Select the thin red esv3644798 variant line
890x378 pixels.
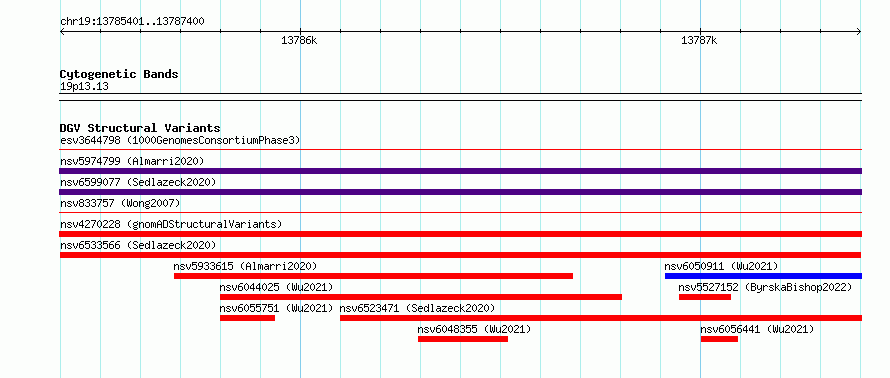pos(461,150)
